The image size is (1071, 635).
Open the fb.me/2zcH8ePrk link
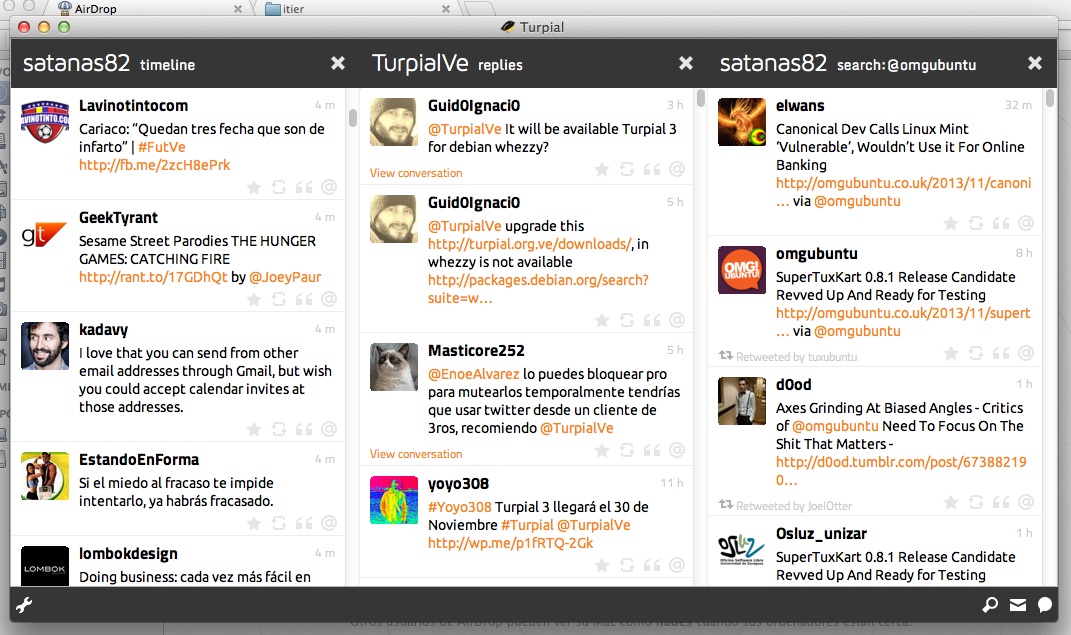pos(154,165)
